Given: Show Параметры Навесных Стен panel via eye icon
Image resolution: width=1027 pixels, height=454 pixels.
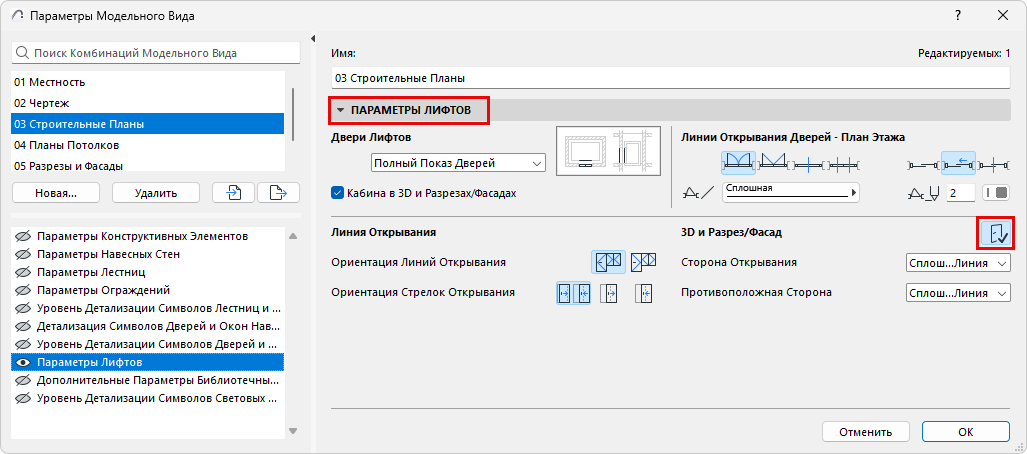Looking at the screenshot, I should 24,254.
